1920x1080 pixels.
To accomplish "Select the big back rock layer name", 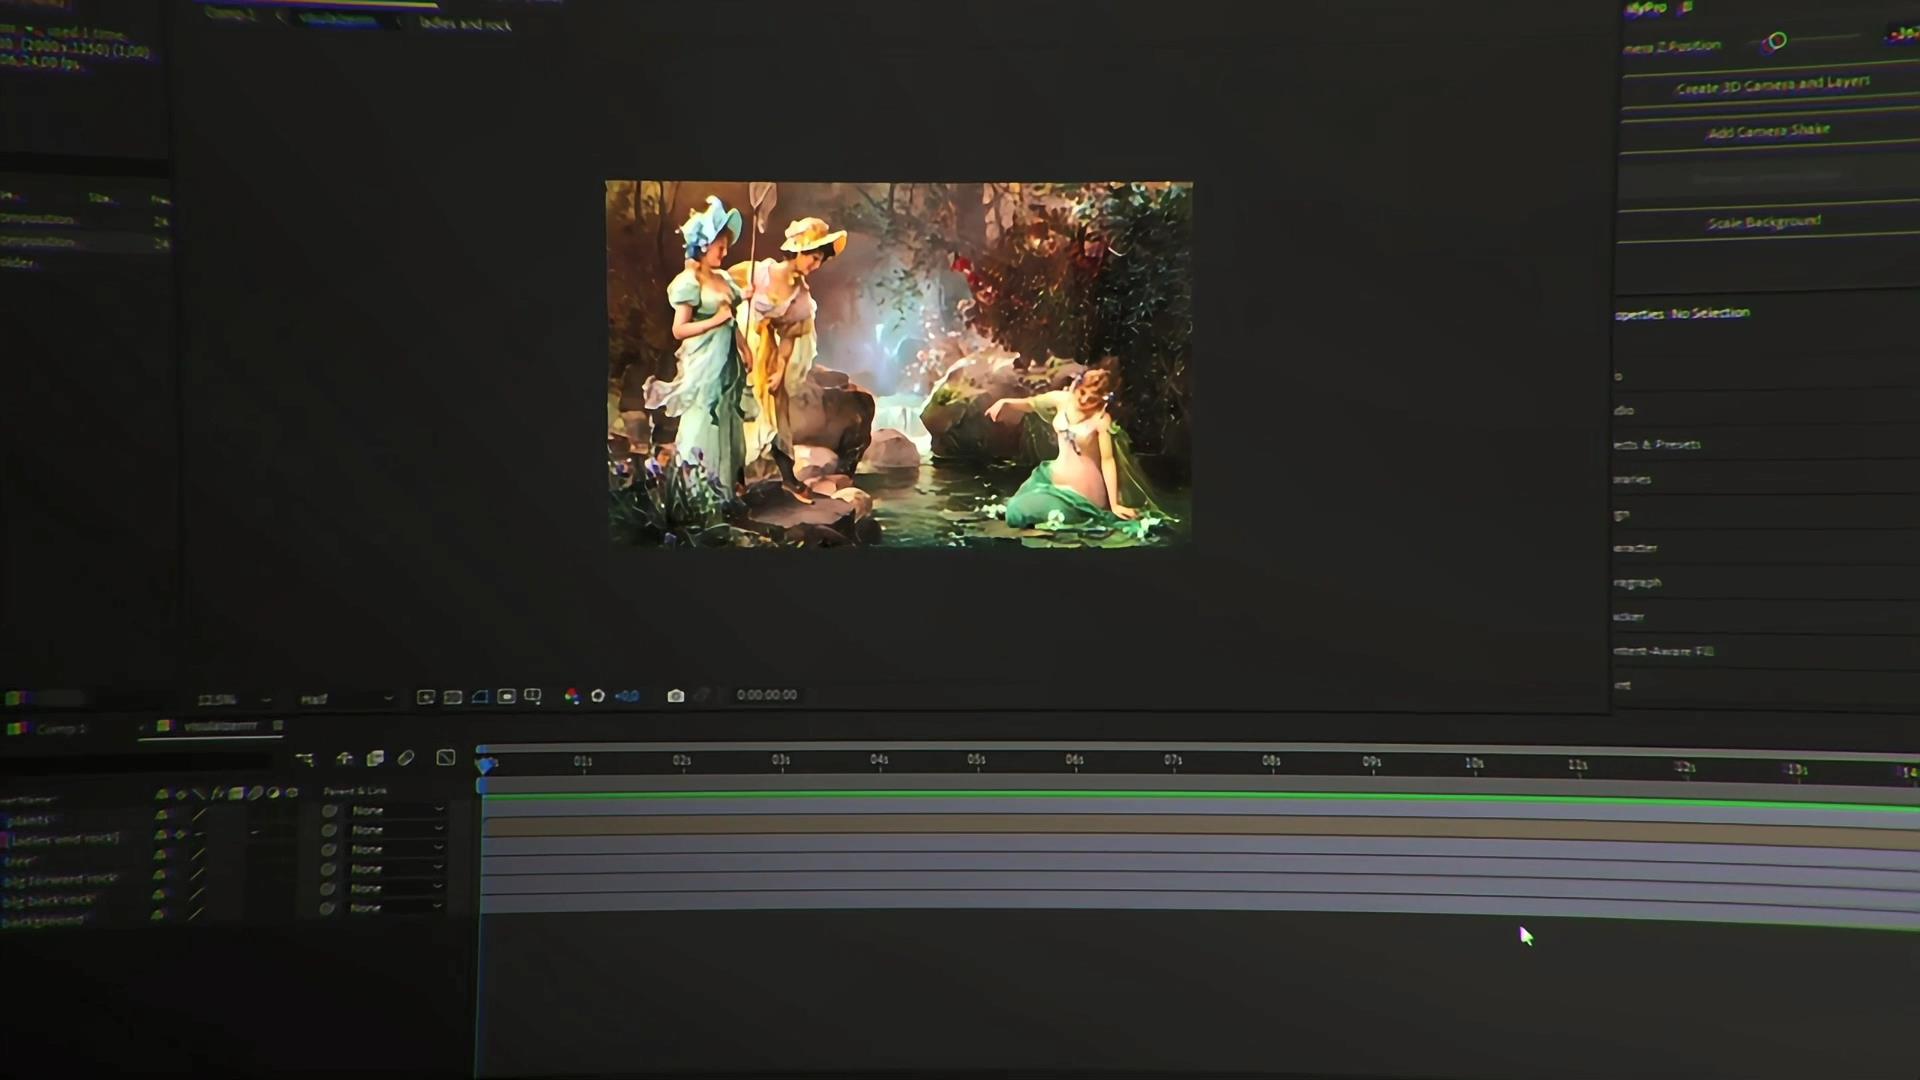I will click(48, 901).
